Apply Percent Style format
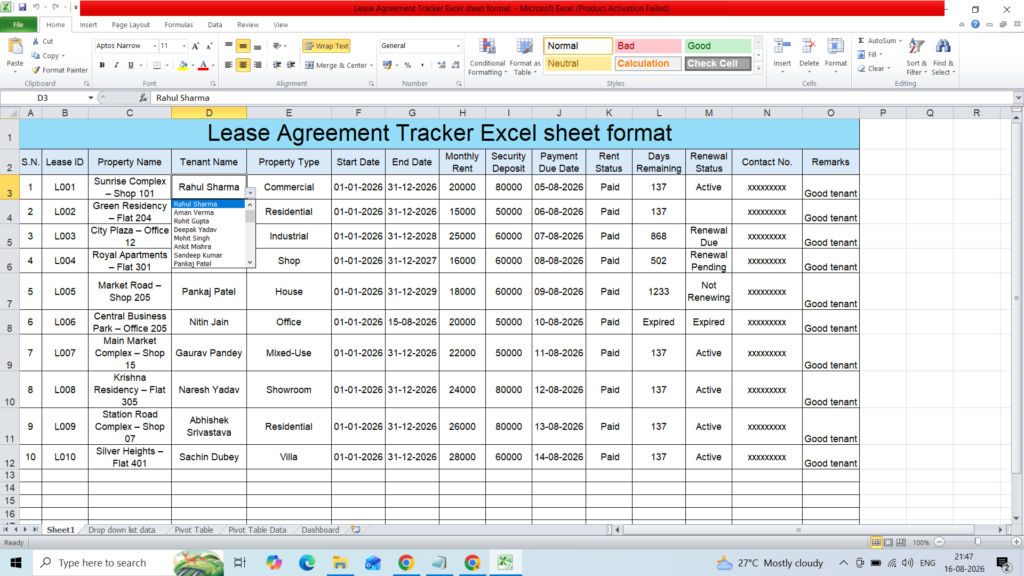The height and width of the screenshot is (576, 1024). [x=408, y=65]
